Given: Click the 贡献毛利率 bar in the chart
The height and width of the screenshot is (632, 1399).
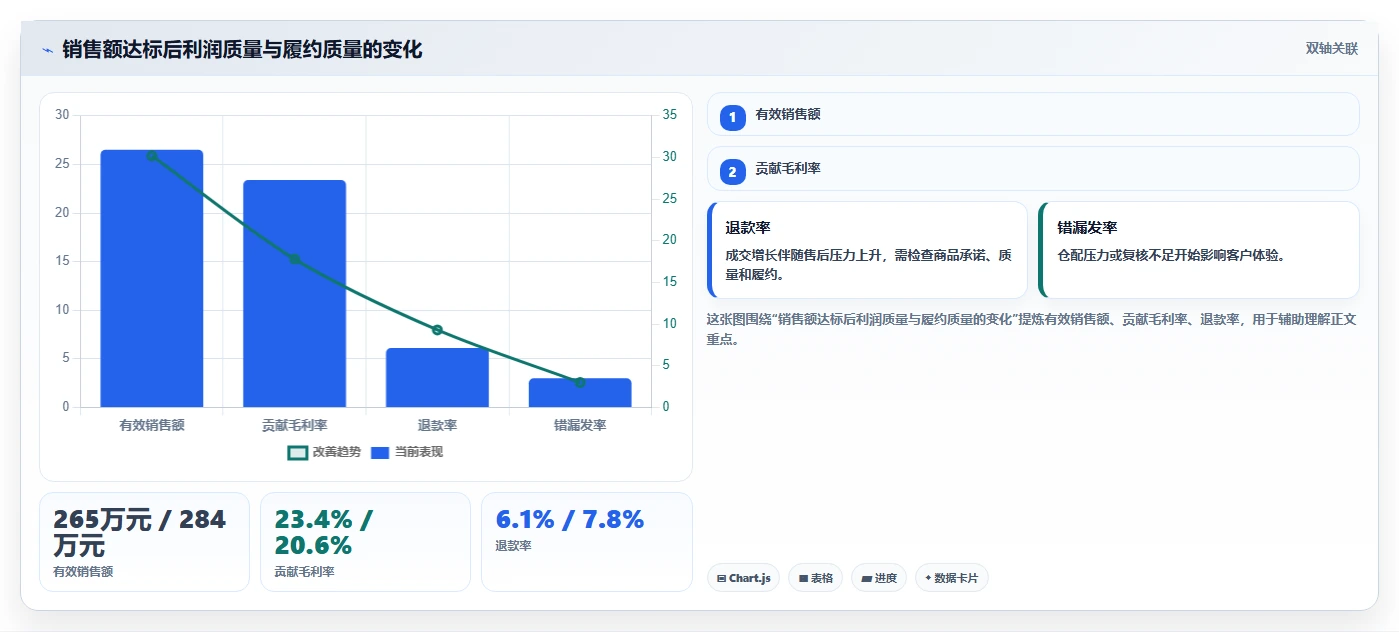Looking at the screenshot, I should point(294,294).
